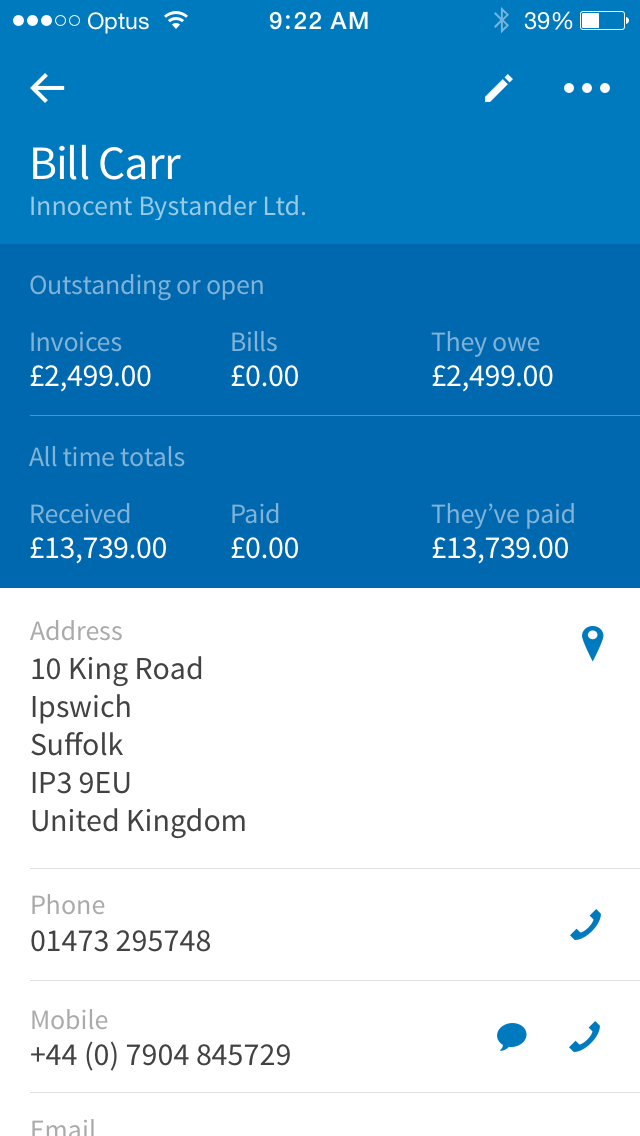Select the Invoices £2,499.00 amount
Viewport: 640px width, 1136px height.
coord(90,376)
